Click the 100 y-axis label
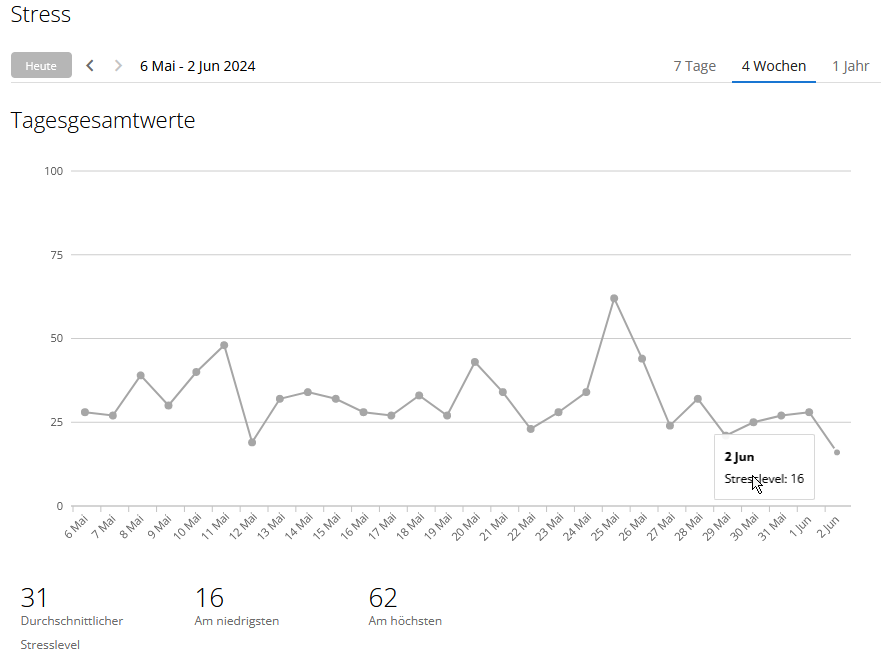This screenshot has width=891, height=671. [x=54, y=171]
